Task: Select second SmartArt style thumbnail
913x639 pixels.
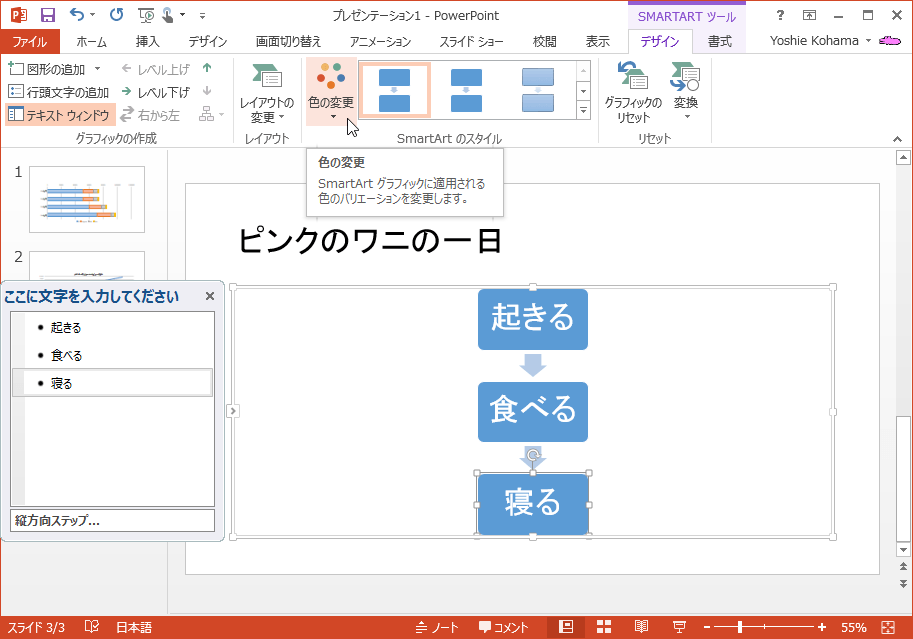Action: (x=466, y=90)
